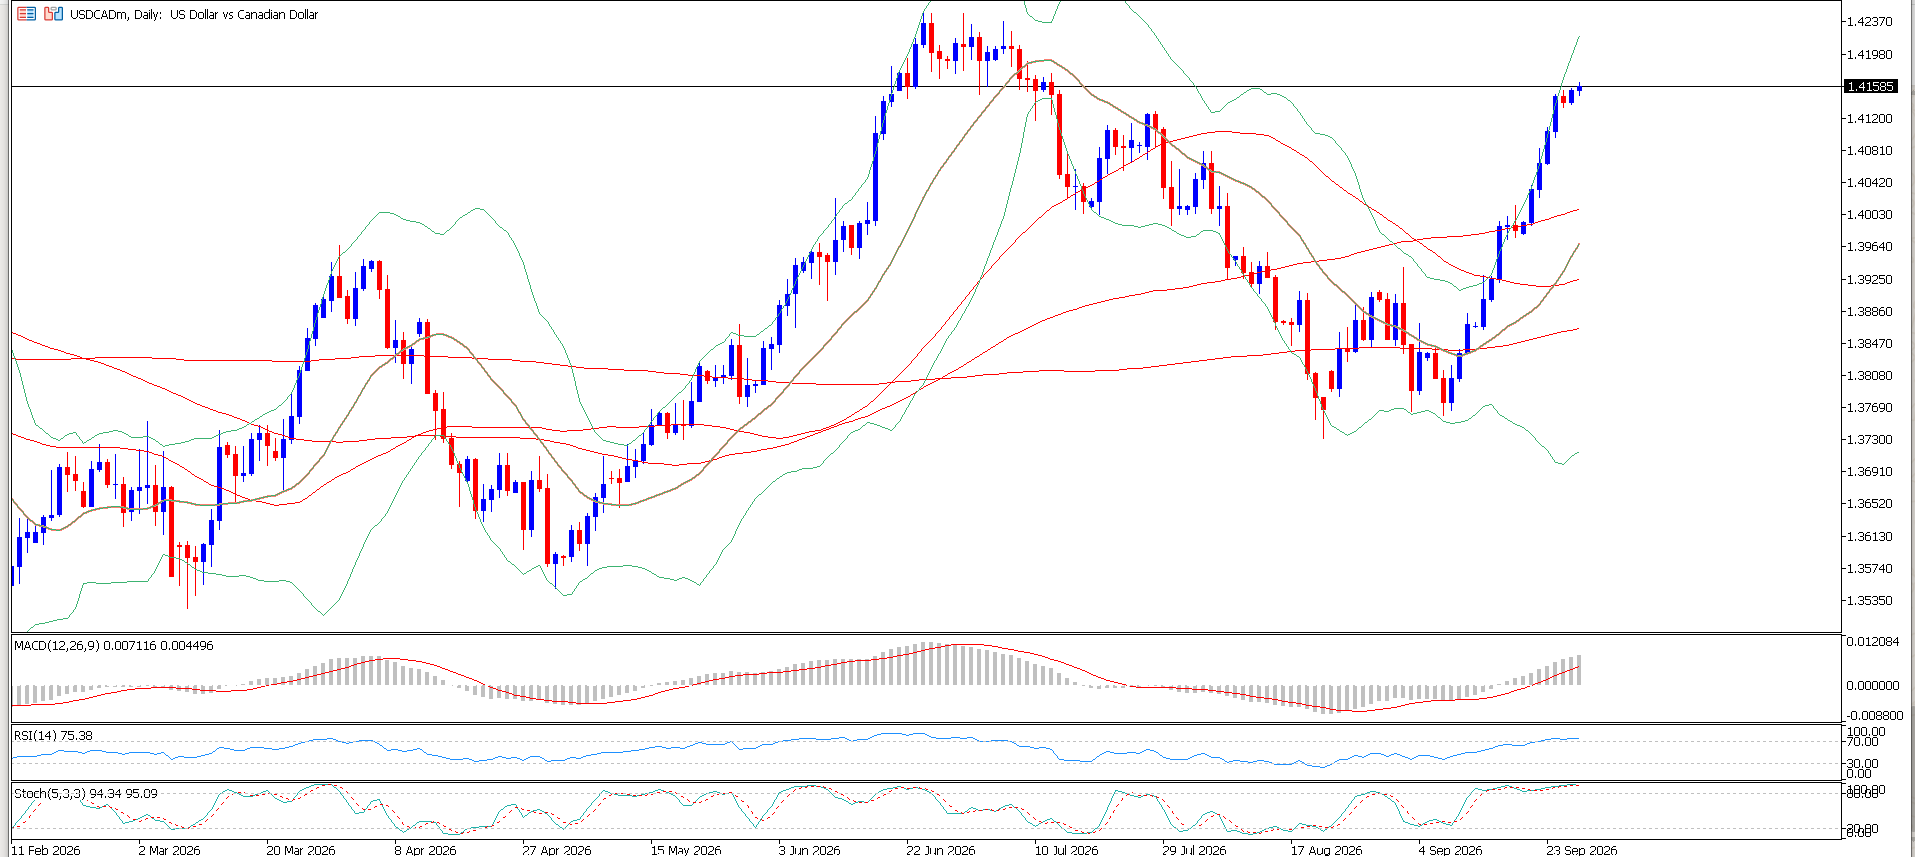Click the 29 Jul 2026 date label
This screenshot has height=857, width=1915.
click(1194, 850)
